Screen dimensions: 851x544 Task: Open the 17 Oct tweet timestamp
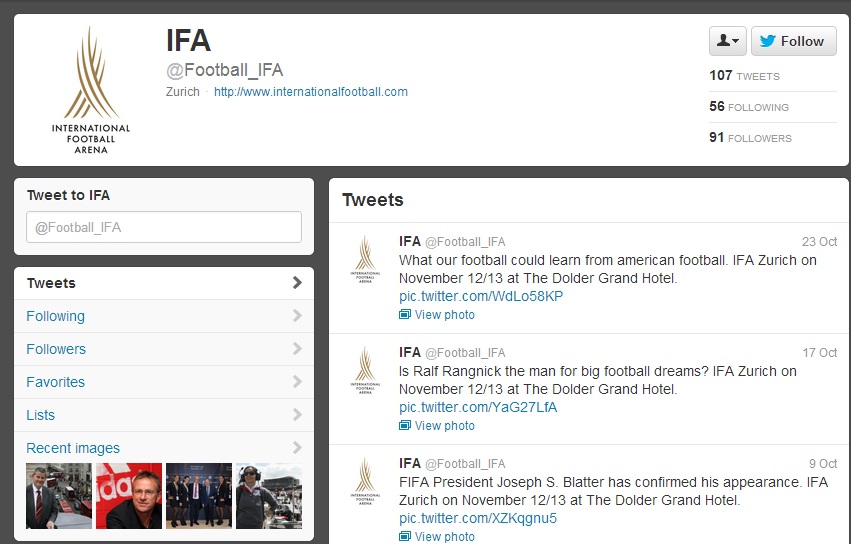click(x=820, y=353)
